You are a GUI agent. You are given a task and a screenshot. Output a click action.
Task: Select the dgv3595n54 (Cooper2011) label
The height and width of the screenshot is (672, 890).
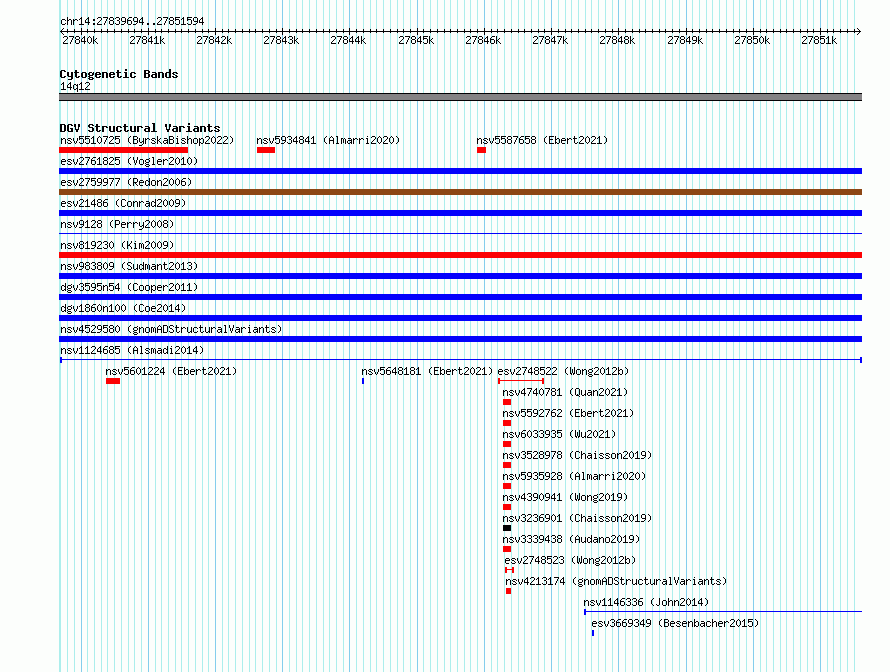click(129, 287)
